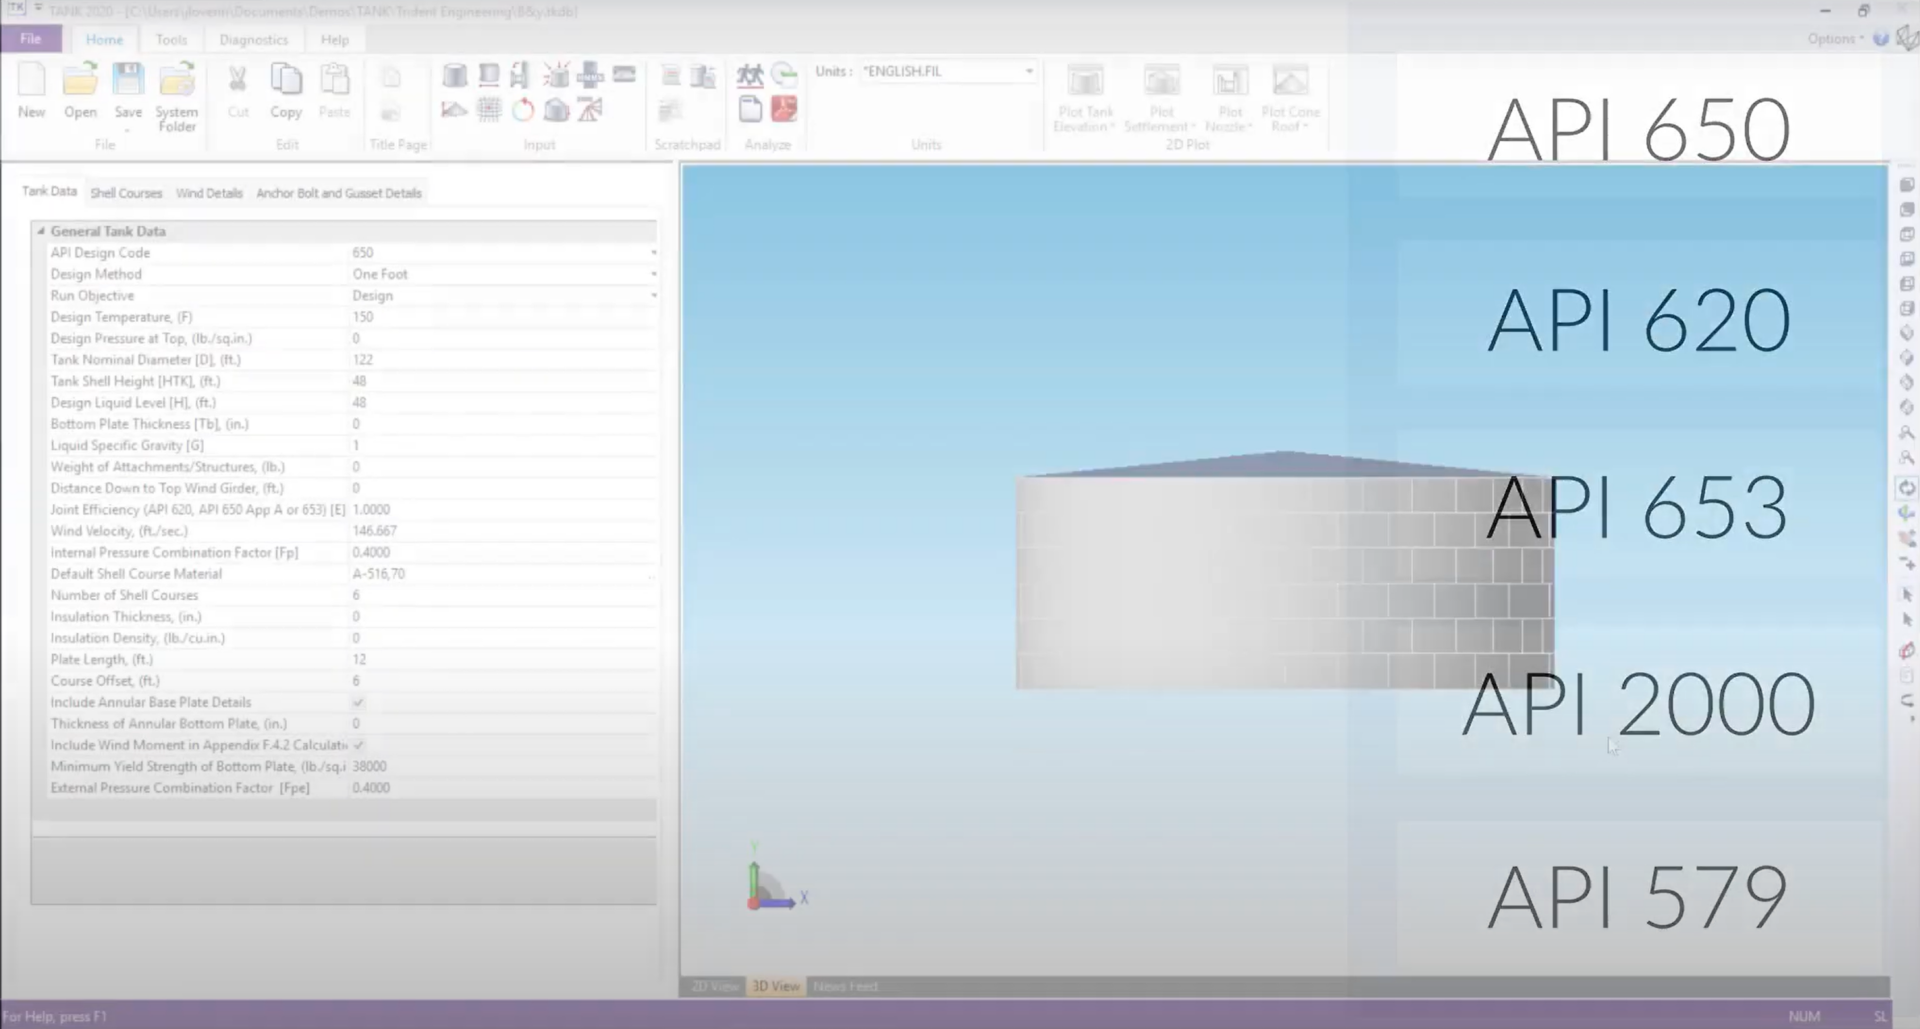
Task: Open the Units file dropdown
Action: (x=1029, y=71)
